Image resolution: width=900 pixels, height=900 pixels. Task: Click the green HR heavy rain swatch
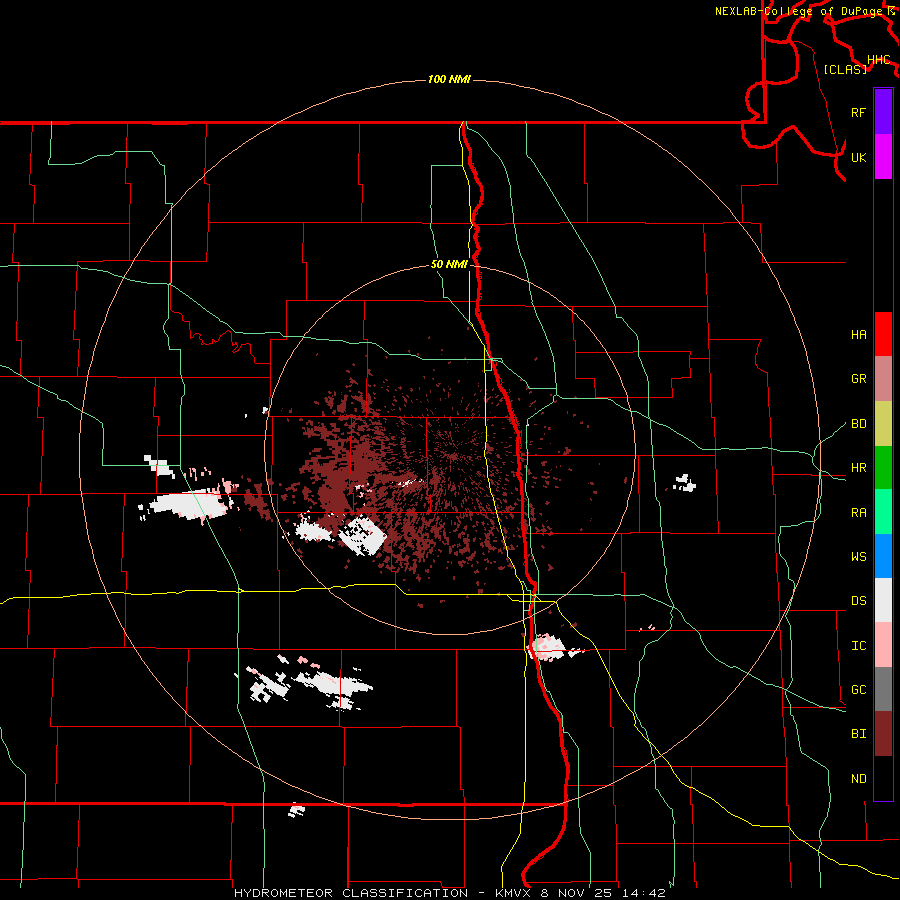point(883,467)
